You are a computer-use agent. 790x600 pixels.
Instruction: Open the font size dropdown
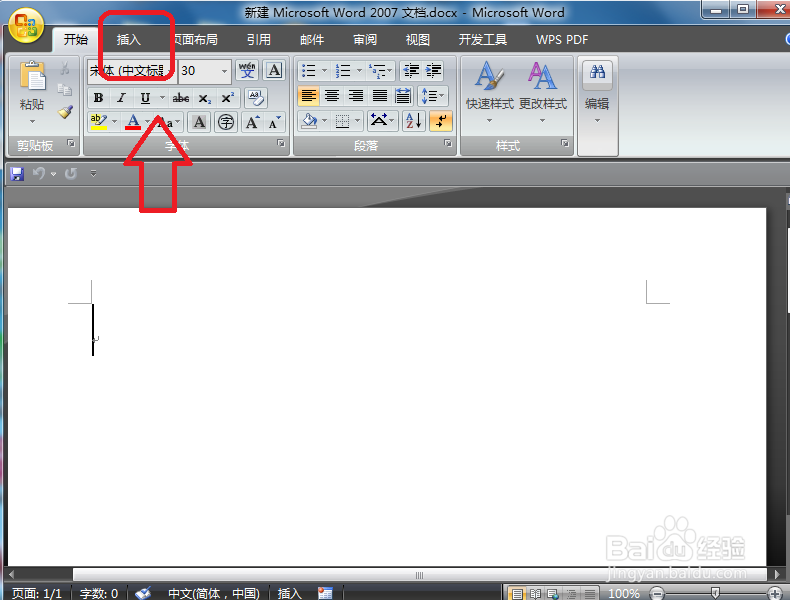(x=224, y=71)
